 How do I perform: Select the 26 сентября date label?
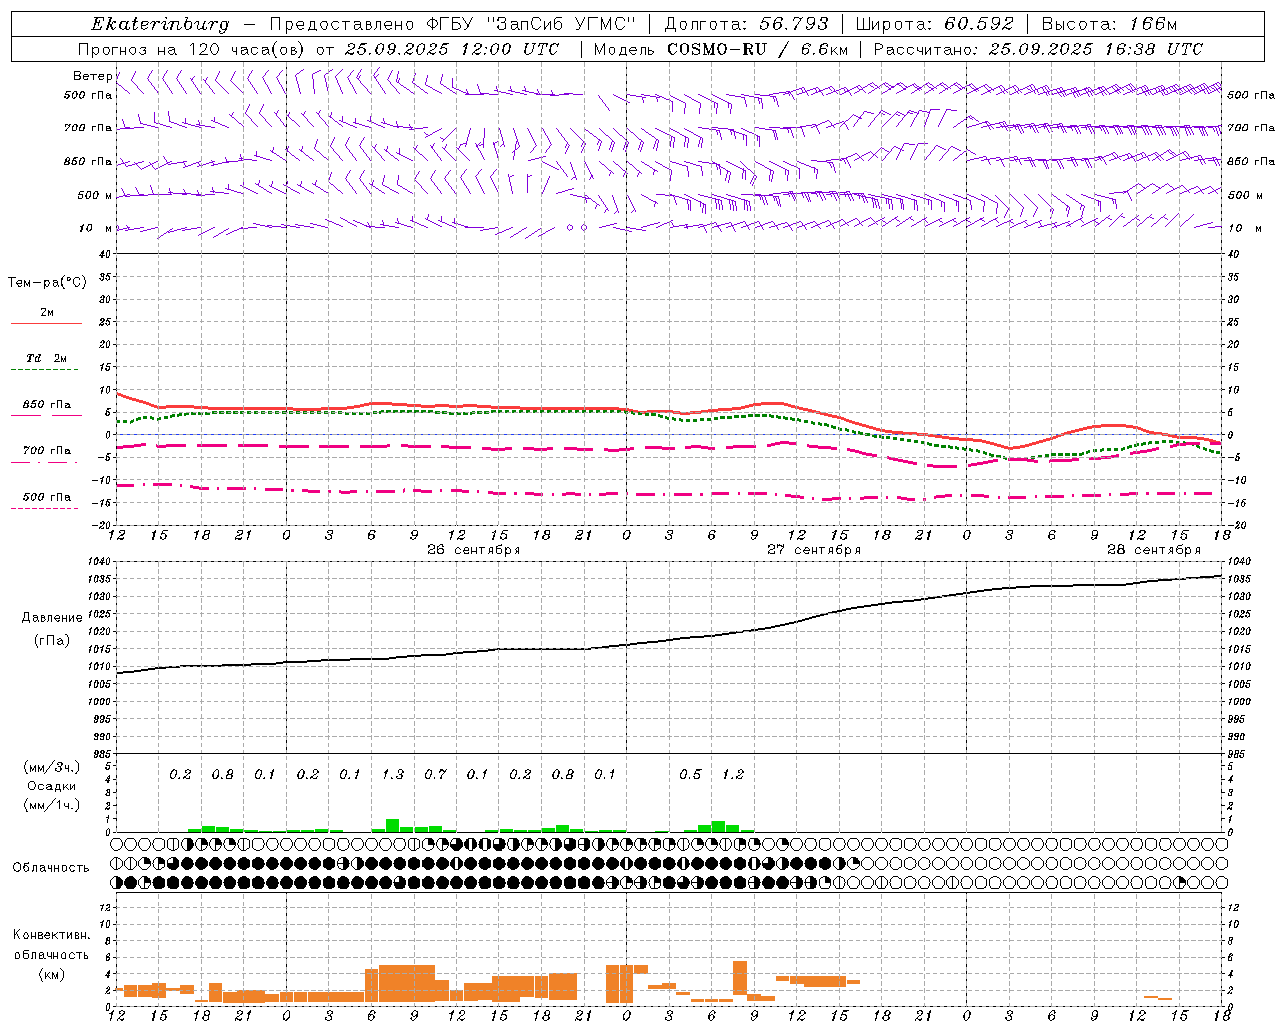473,550
